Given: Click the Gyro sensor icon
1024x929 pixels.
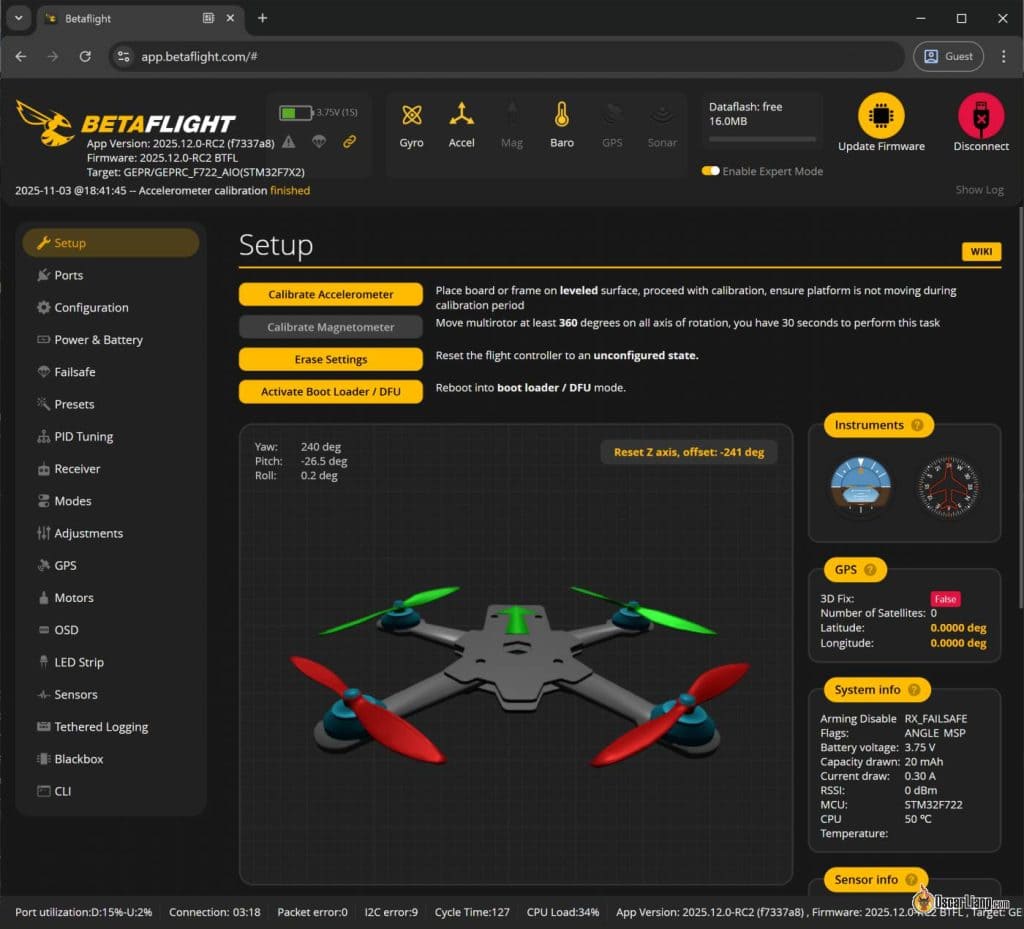Looking at the screenshot, I should tap(411, 116).
